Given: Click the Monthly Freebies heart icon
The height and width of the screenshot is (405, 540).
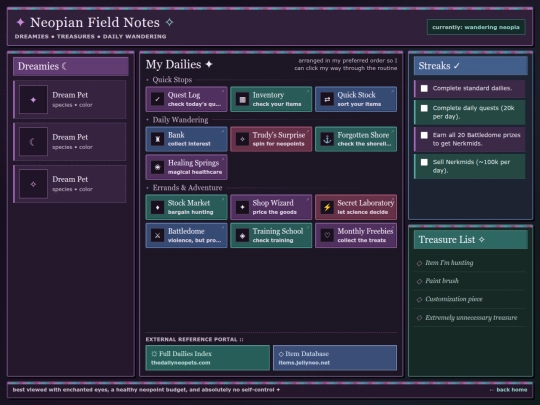Looking at the screenshot, I should (x=327, y=236).
